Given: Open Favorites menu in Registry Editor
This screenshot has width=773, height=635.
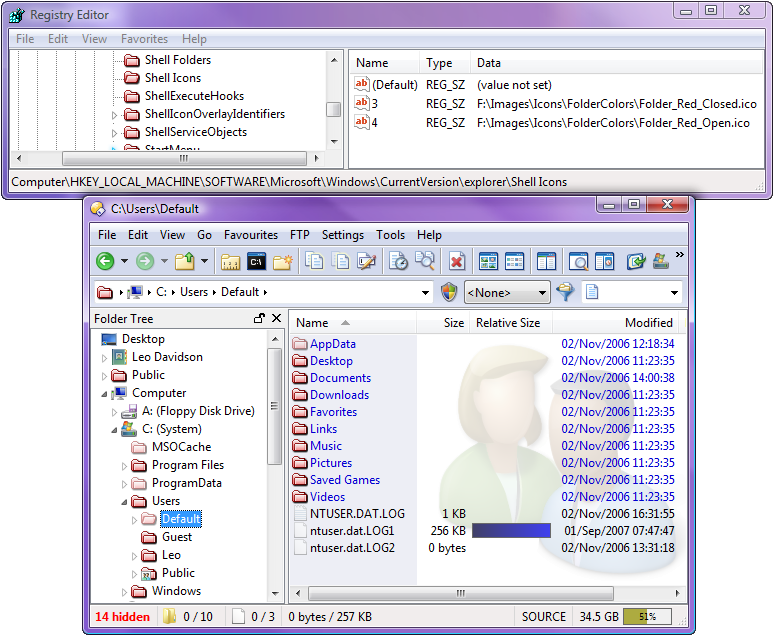Looking at the screenshot, I should (x=144, y=38).
